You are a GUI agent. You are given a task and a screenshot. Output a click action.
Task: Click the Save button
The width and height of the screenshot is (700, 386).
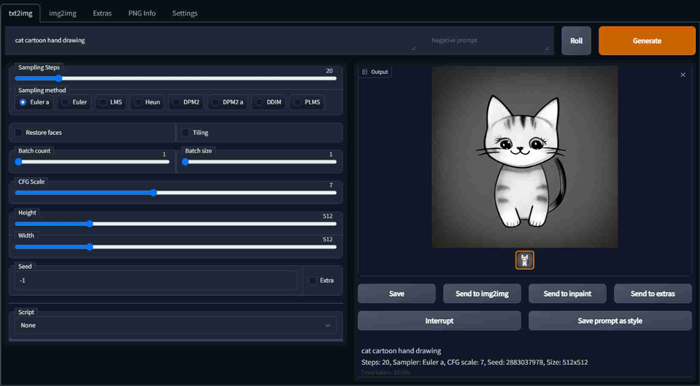(396, 294)
